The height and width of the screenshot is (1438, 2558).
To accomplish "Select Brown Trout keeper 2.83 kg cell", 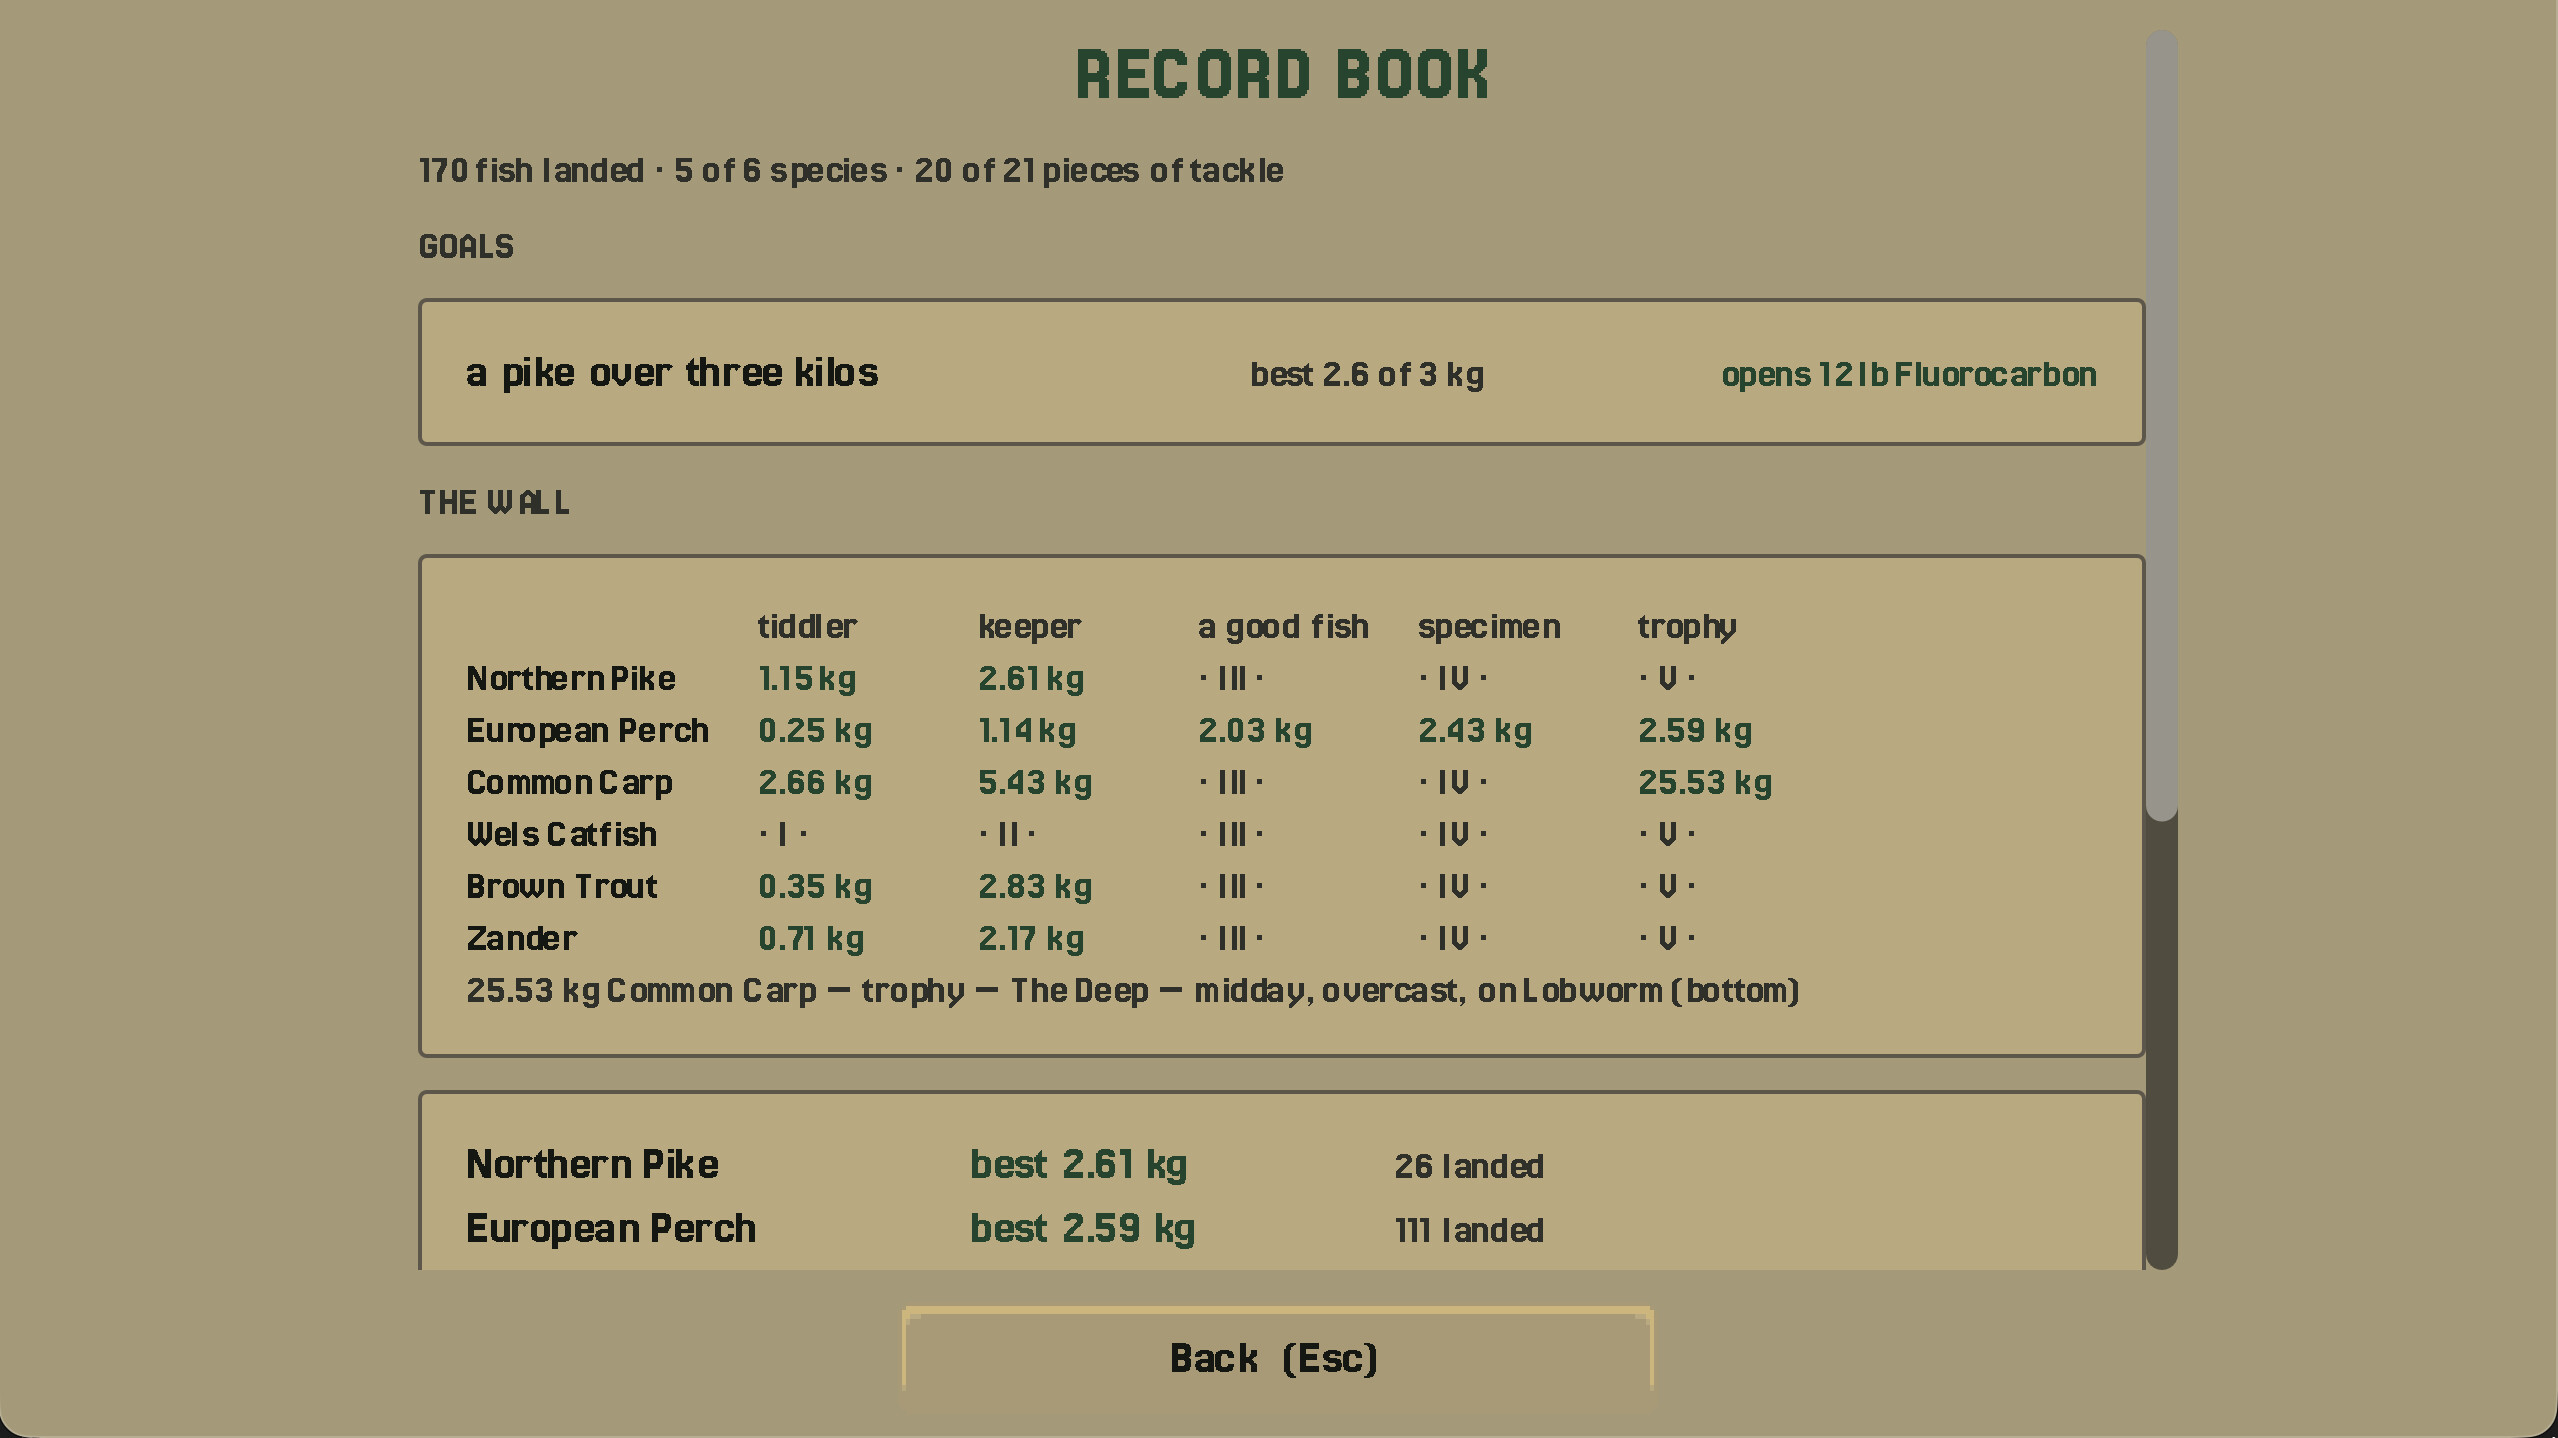I will (x=1034, y=887).
